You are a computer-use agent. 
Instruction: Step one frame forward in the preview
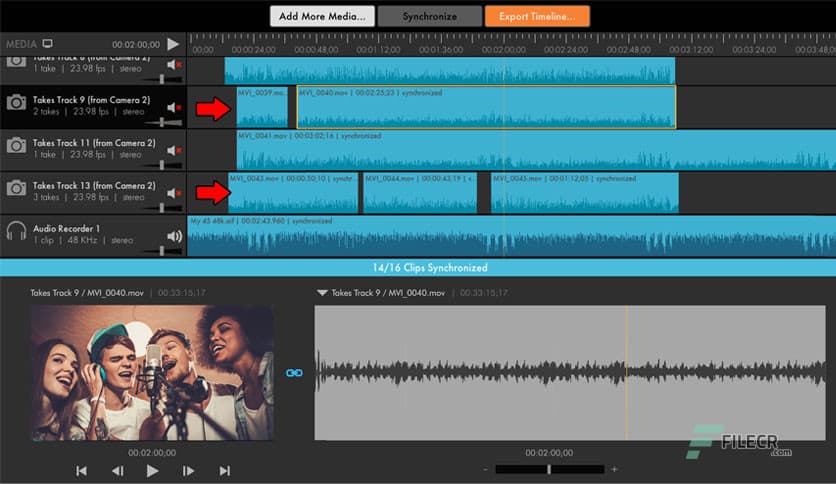(188, 471)
